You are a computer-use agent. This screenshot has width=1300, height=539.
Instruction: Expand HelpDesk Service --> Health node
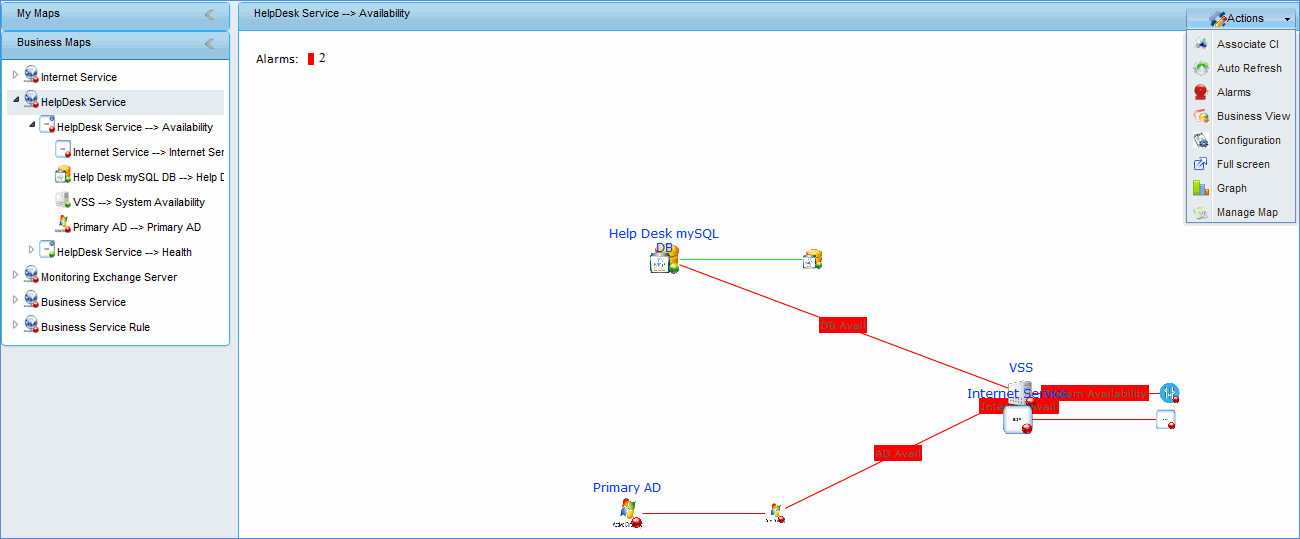(x=31, y=251)
